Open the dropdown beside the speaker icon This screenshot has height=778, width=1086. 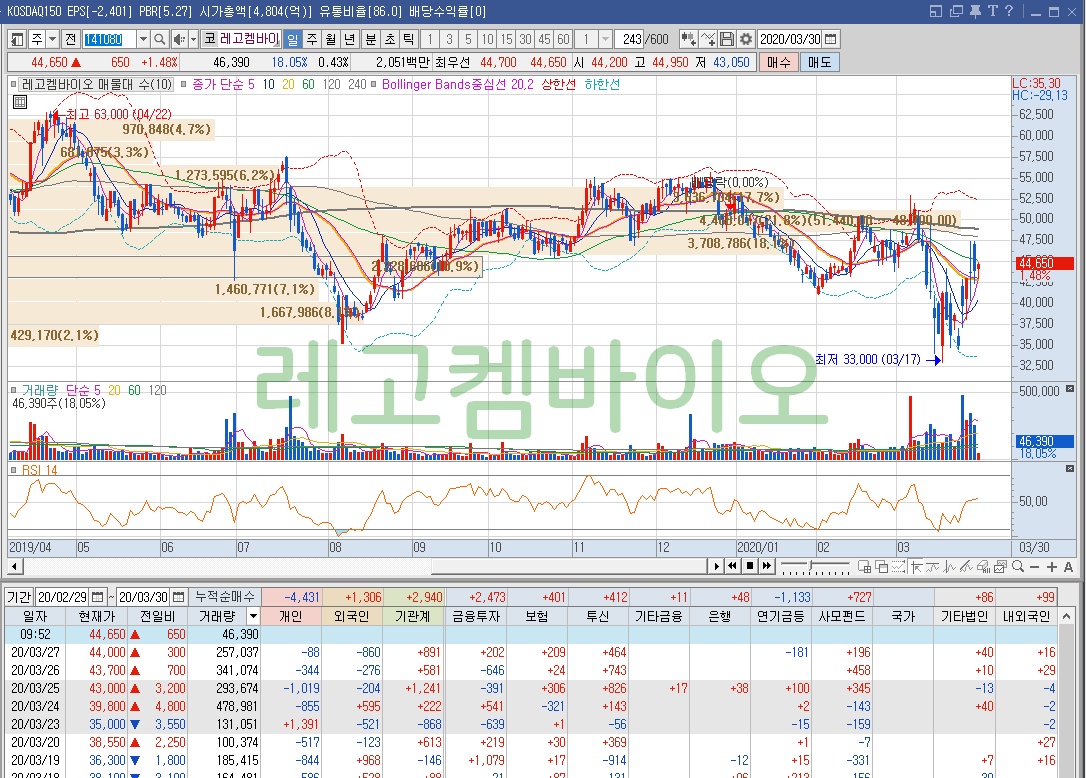click(x=193, y=39)
